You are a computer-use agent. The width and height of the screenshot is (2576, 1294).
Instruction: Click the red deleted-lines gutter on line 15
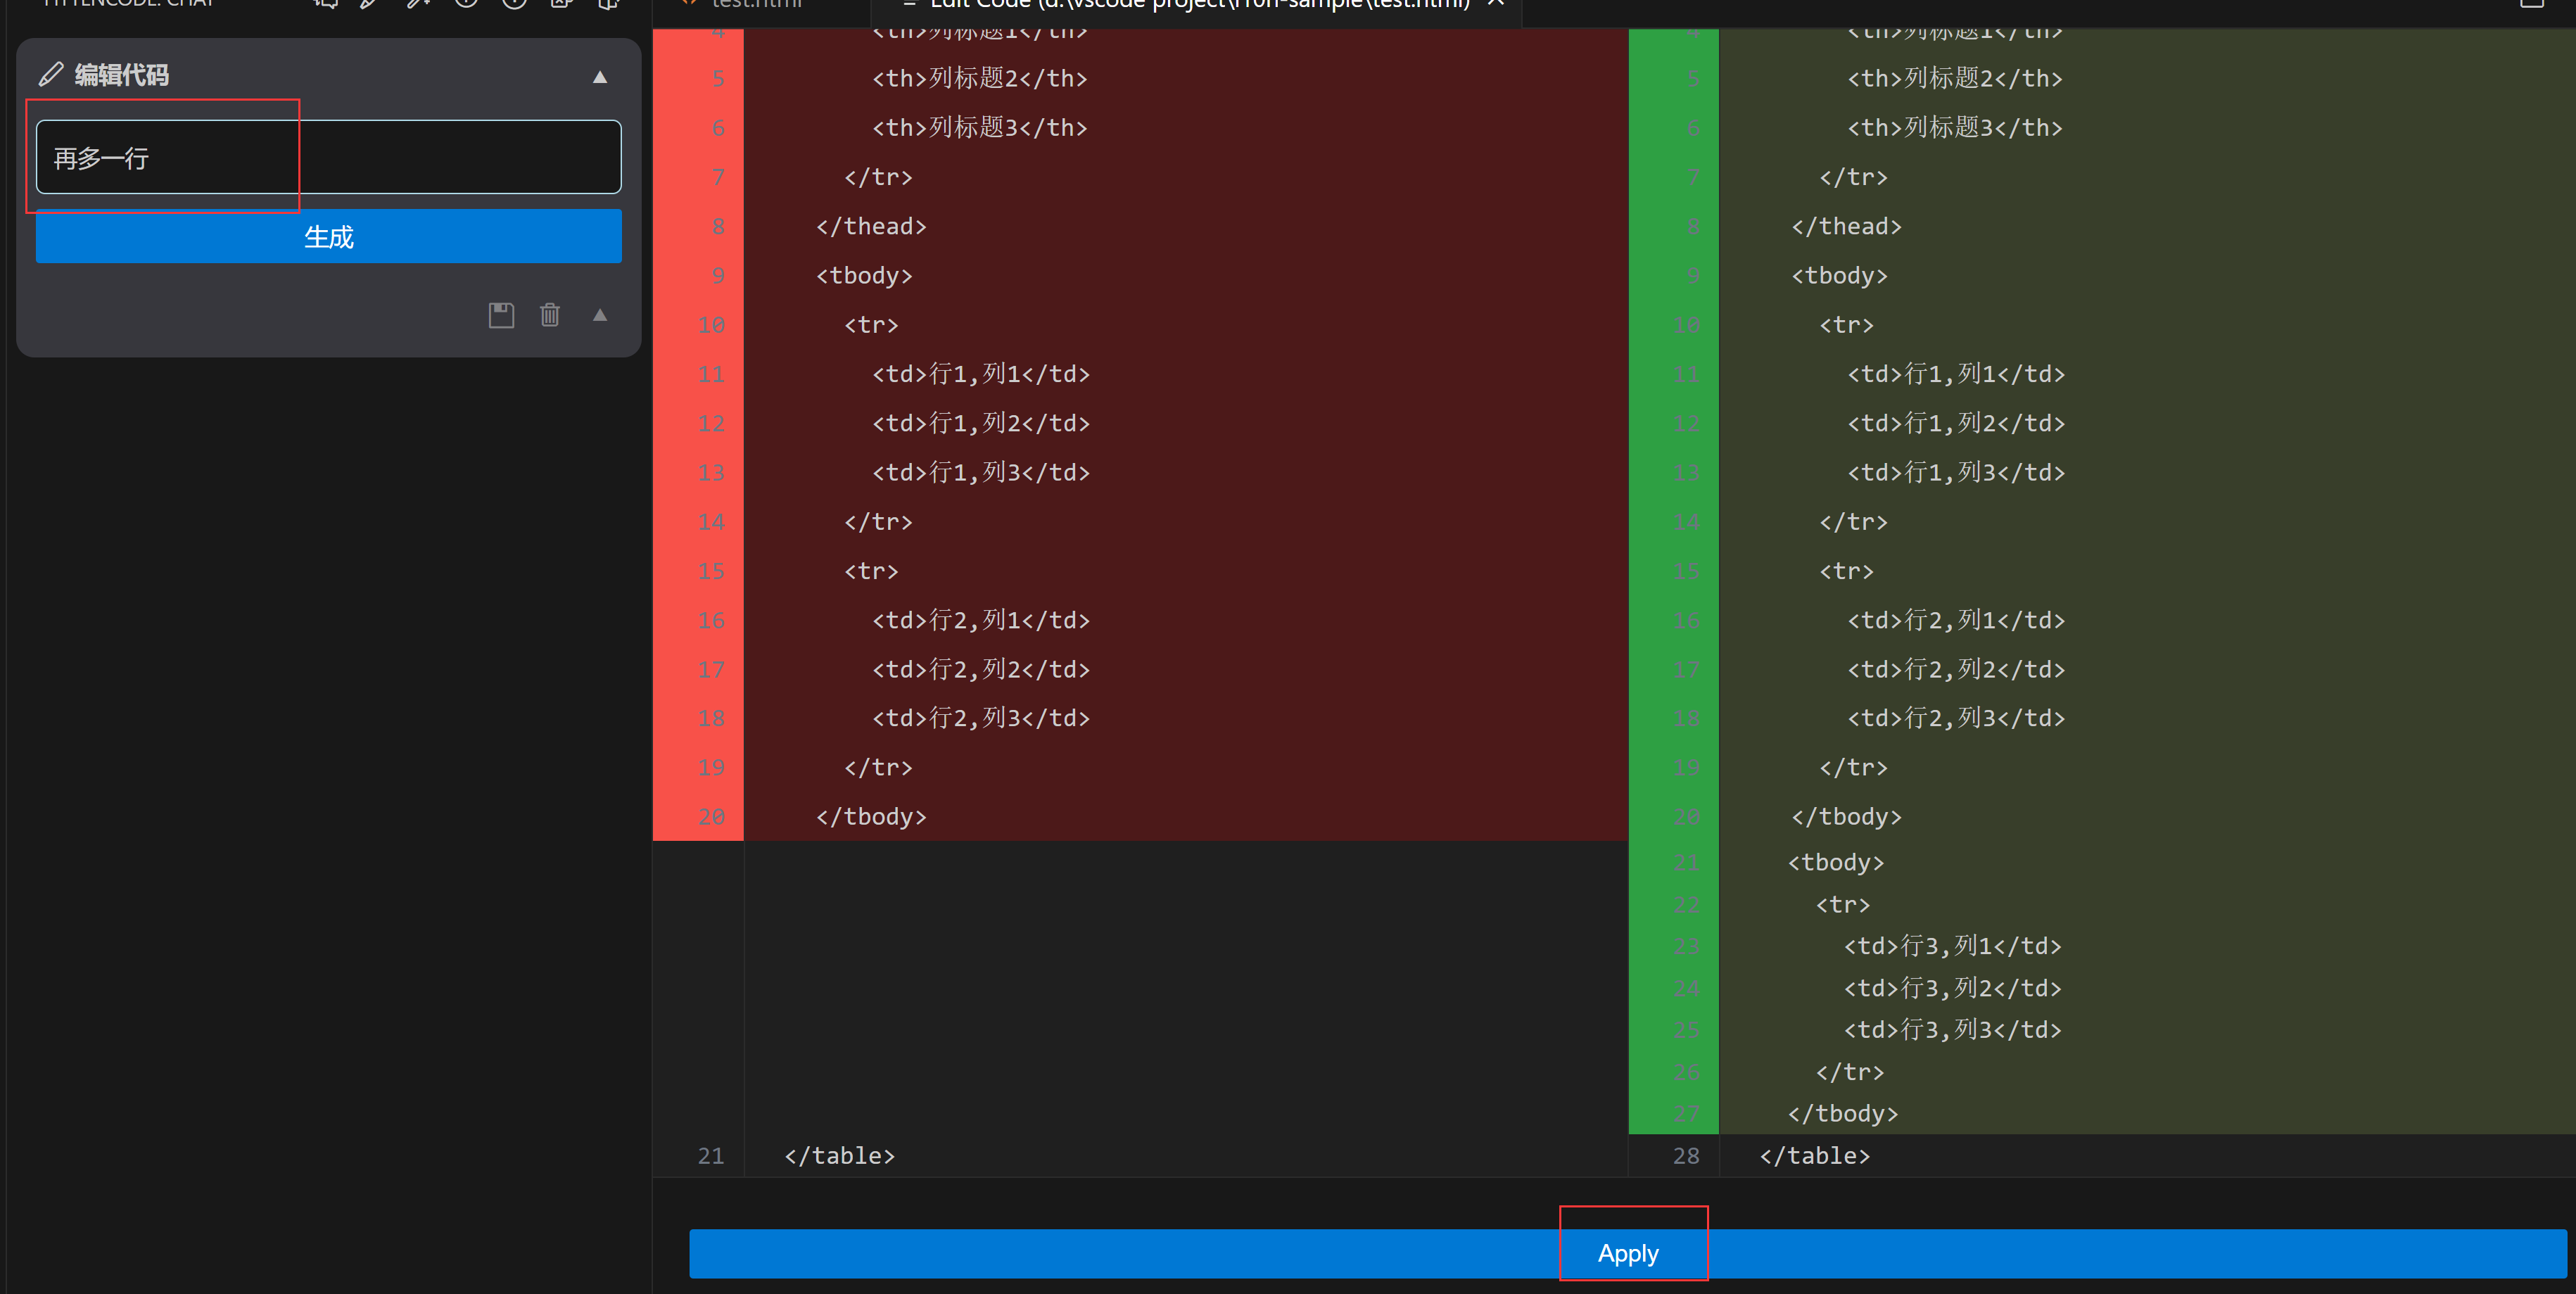(x=698, y=571)
